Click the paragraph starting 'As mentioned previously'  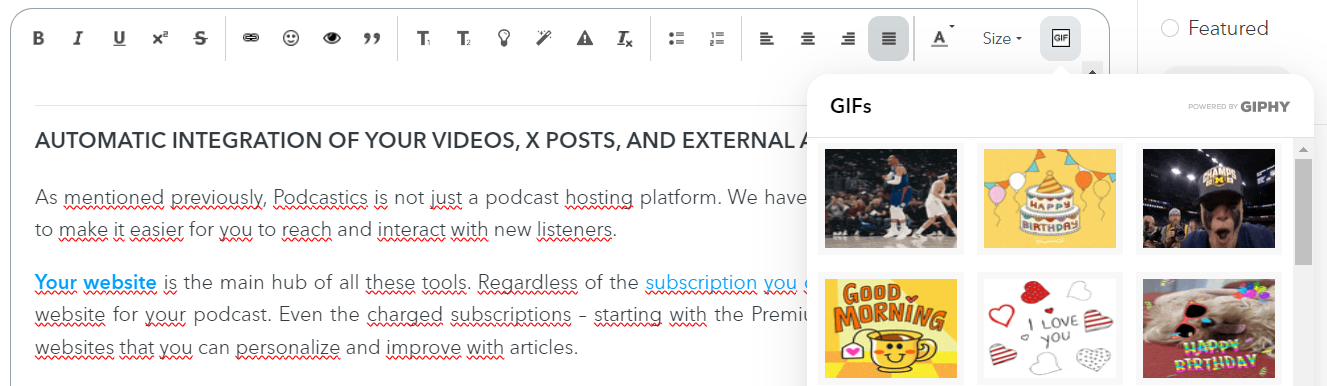[420, 213]
